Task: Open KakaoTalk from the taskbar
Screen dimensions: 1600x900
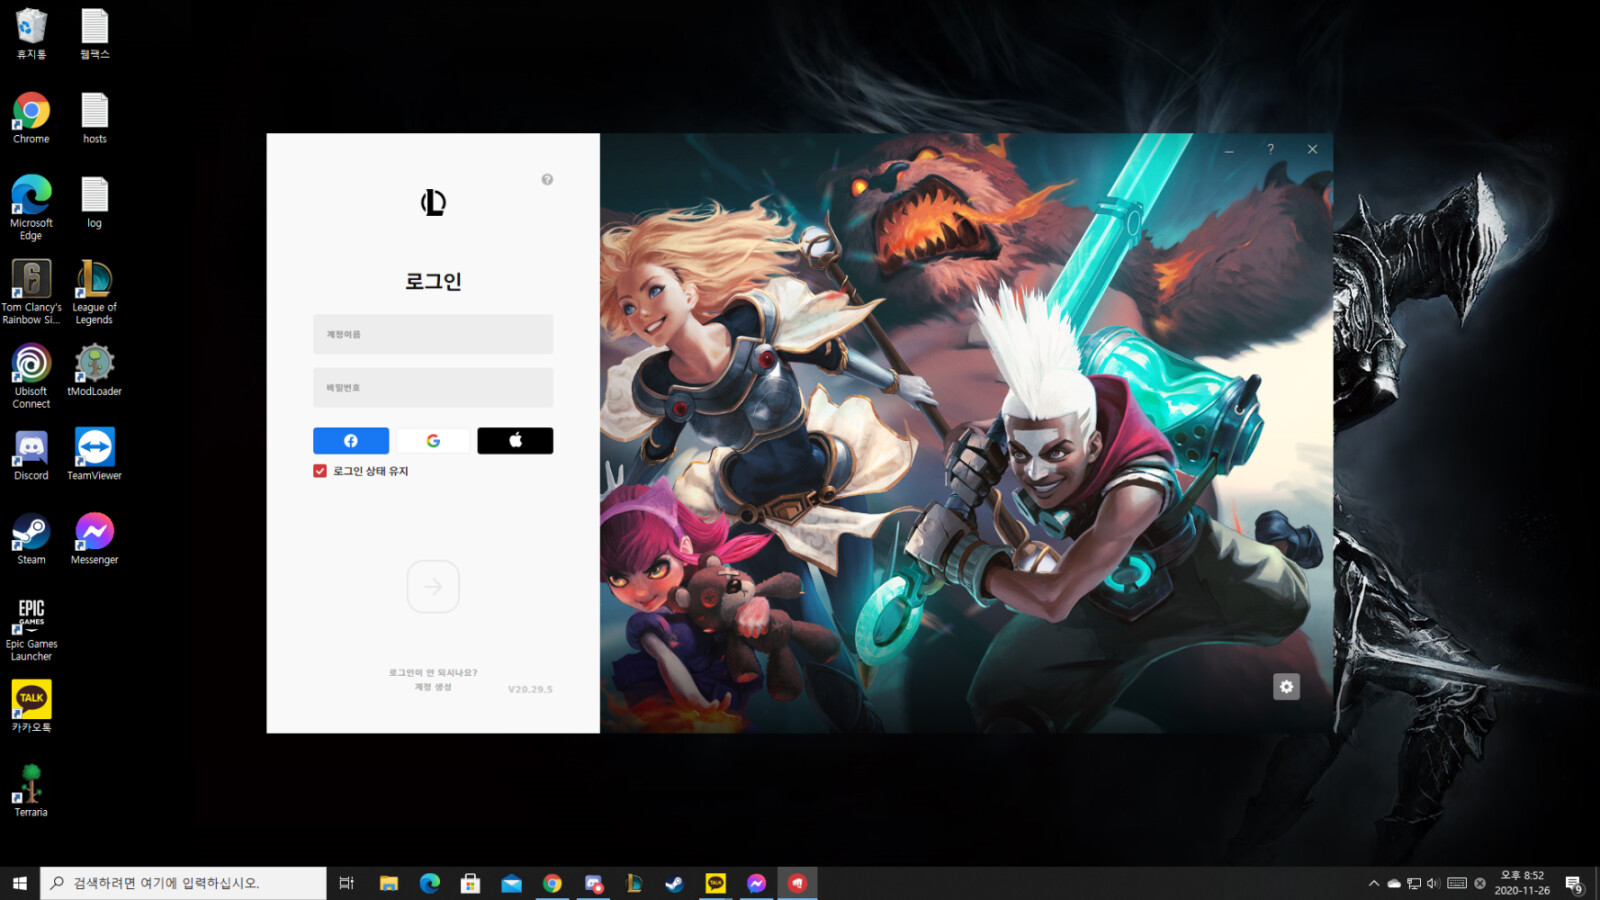Action: pyautogui.click(x=716, y=883)
